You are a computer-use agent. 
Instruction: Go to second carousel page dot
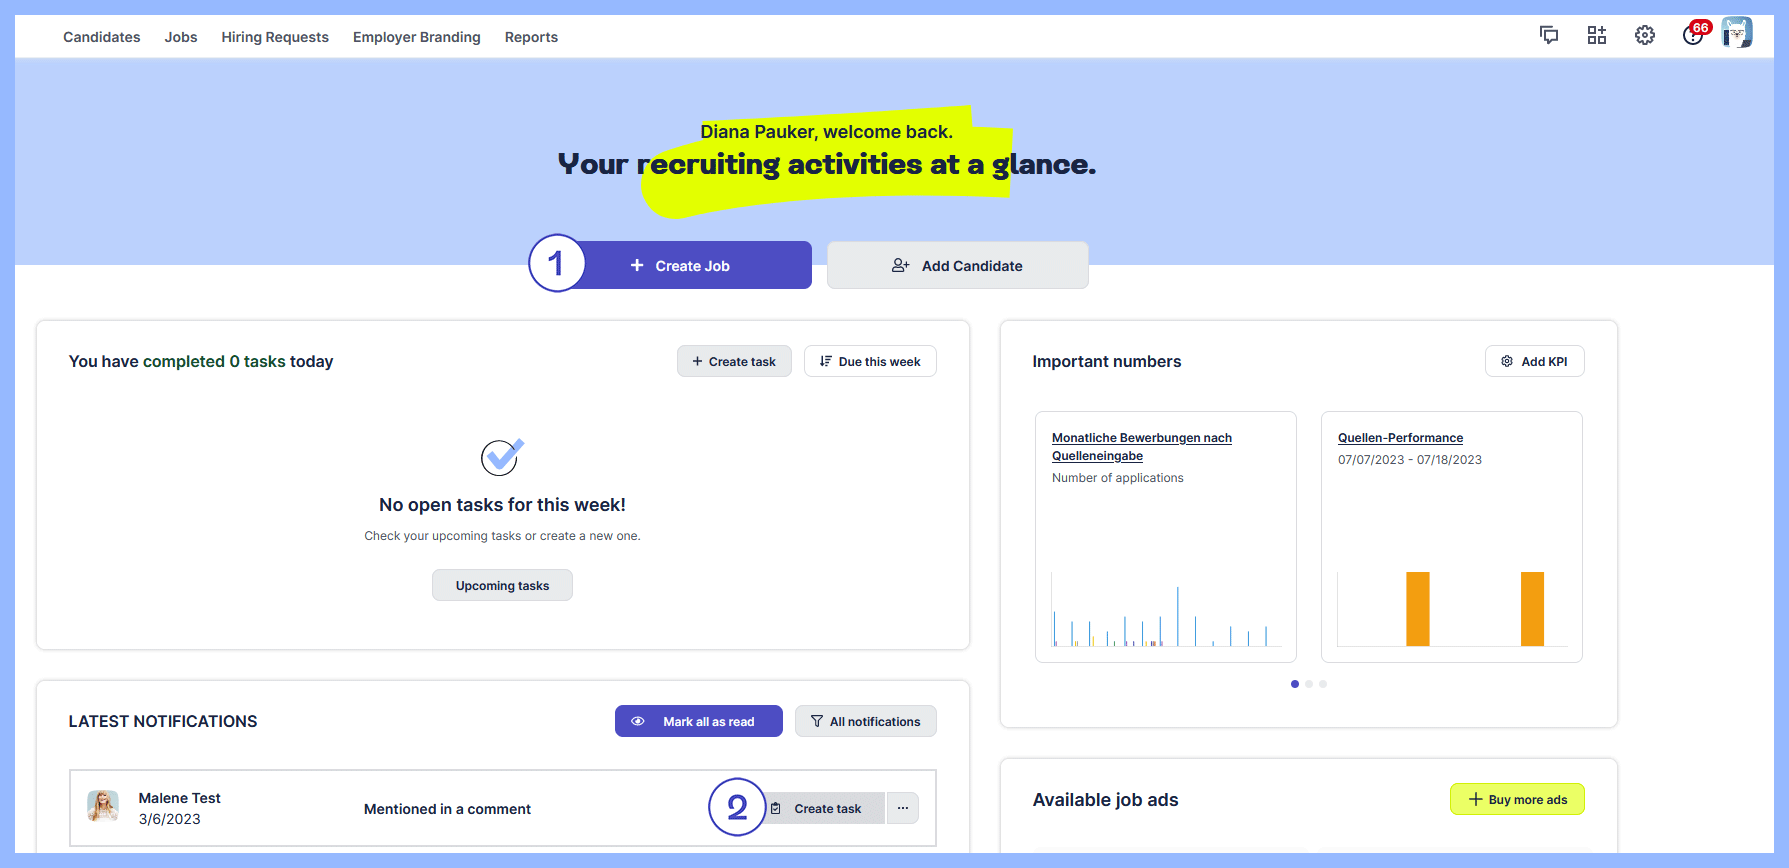click(1309, 684)
